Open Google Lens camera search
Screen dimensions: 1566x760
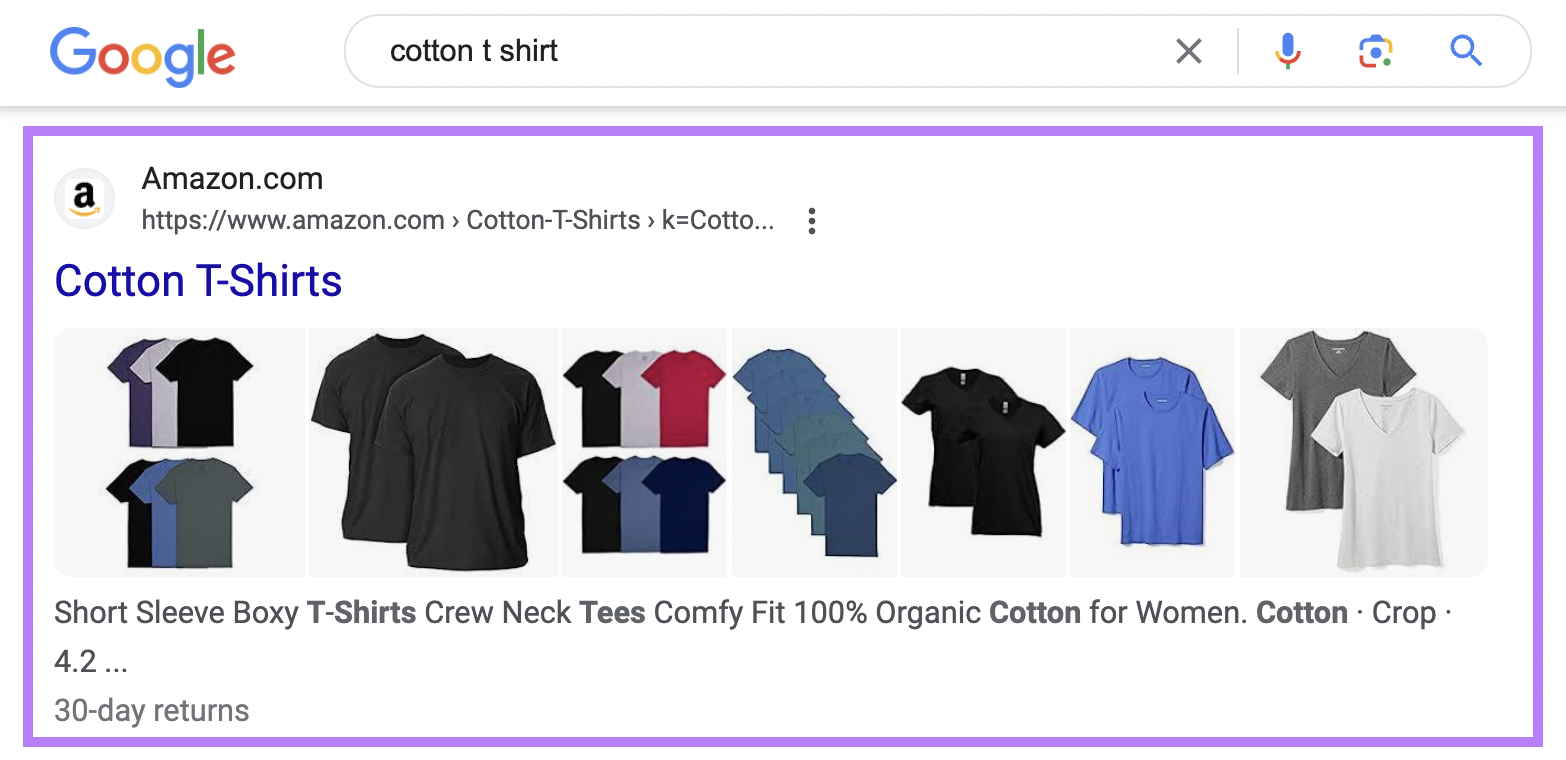click(1375, 50)
